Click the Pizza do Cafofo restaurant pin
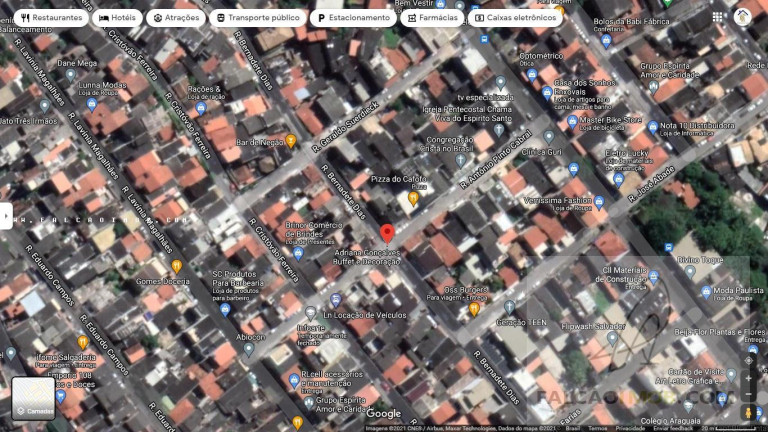Screen dimensions: 768x432 point(413,198)
